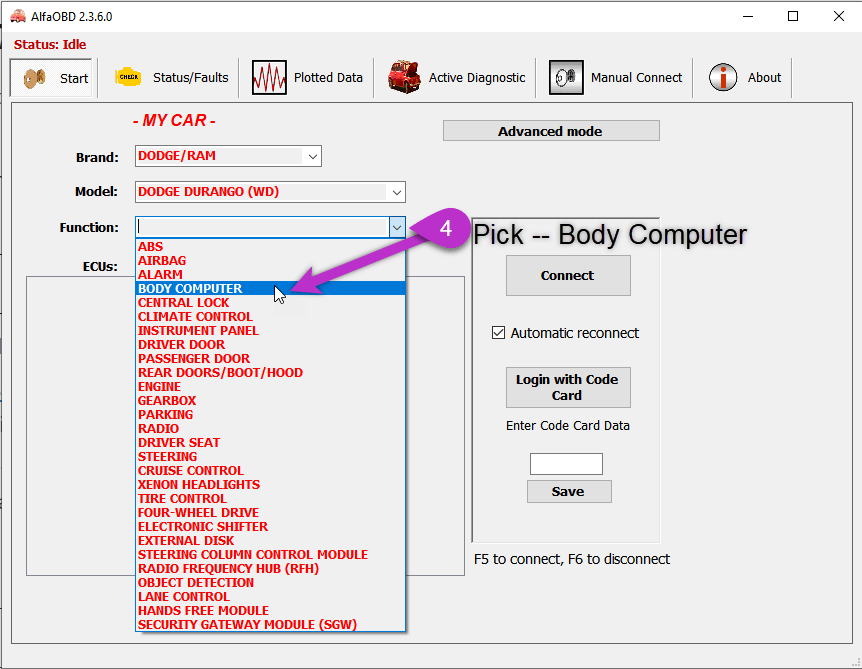
Task: Choose DRIVER DOOR in the list
Action: pyautogui.click(x=270, y=345)
